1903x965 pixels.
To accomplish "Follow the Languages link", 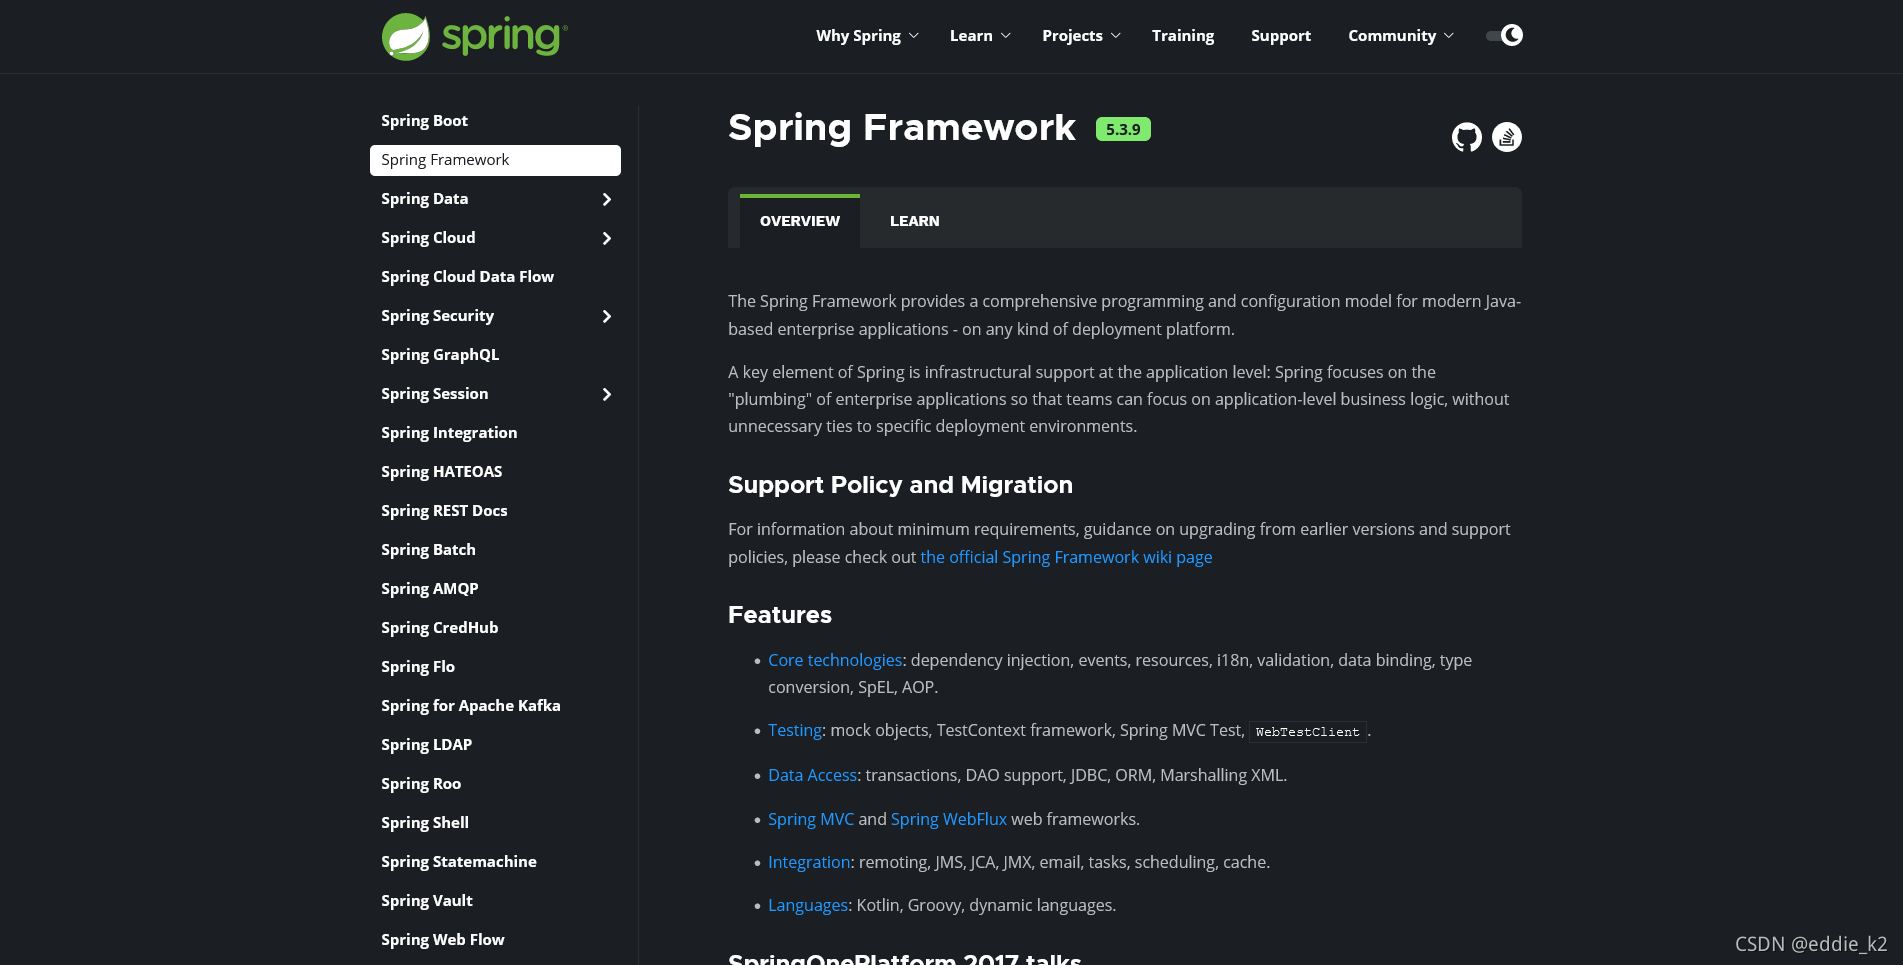I will tap(808, 905).
